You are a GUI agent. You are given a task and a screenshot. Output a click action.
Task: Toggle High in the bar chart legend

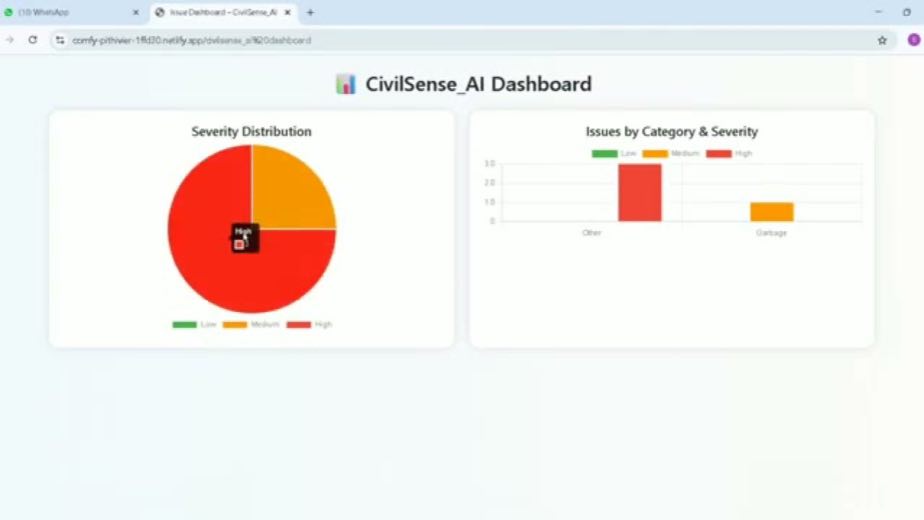(729, 153)
